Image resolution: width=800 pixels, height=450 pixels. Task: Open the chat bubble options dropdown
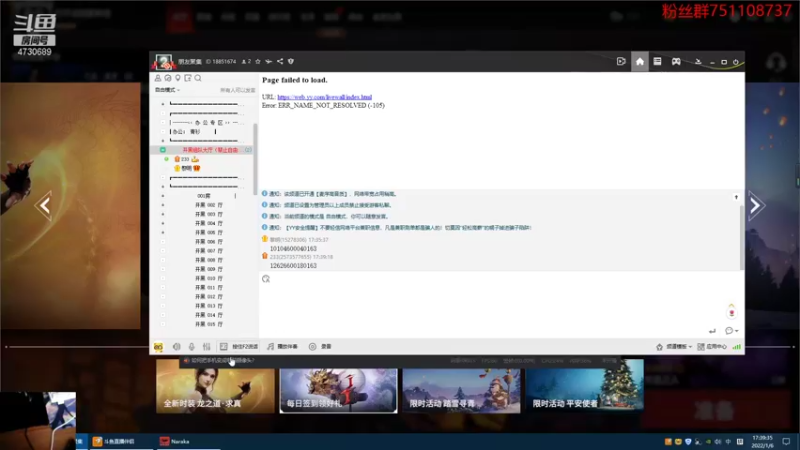(x=732, y=331)
